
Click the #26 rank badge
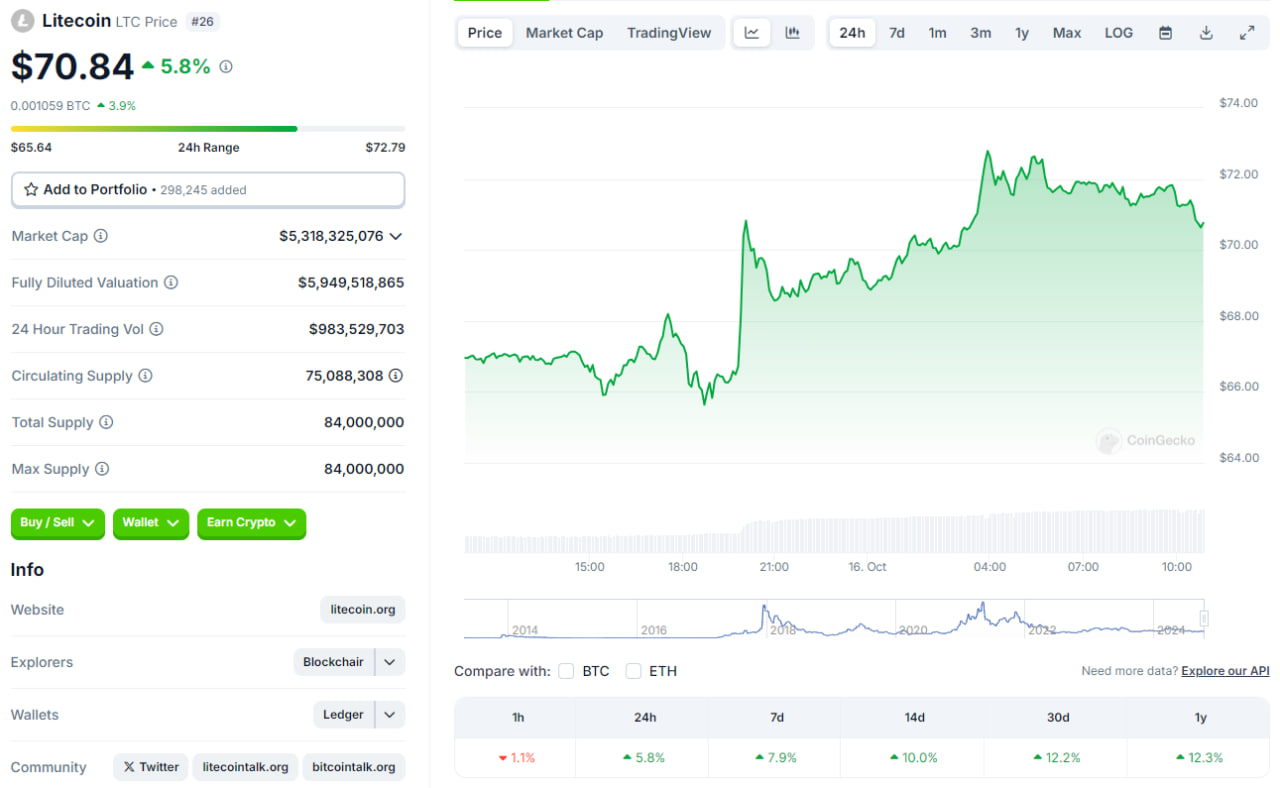203,22
